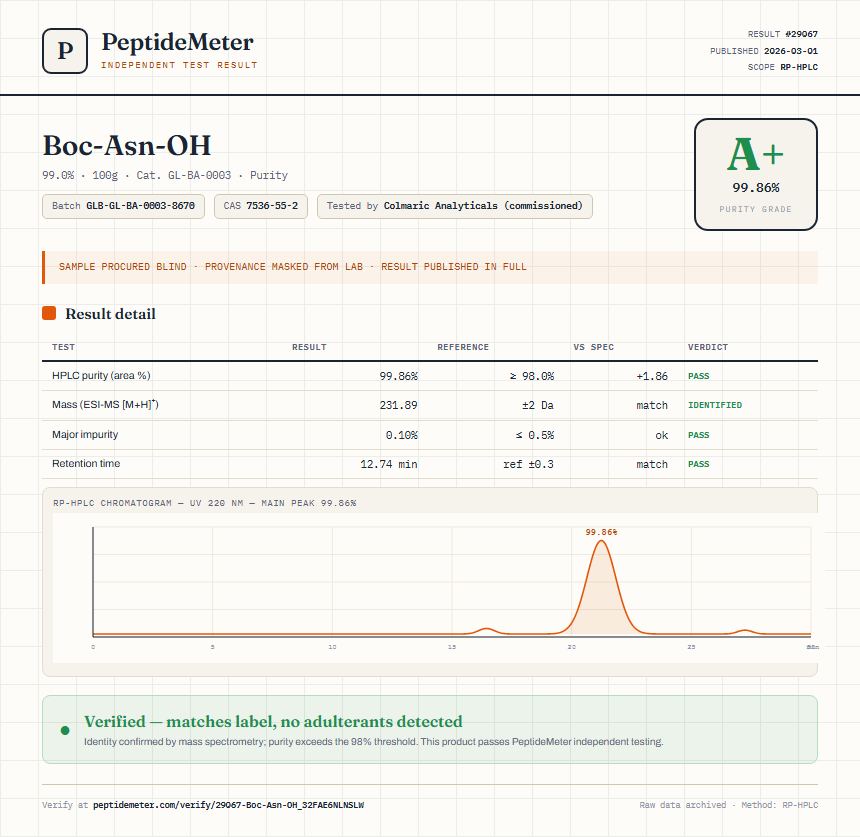Click the Batch GLB-GL-BA-0003-8670 badge
The image size is (860, 837).
[x=123, y=206]
